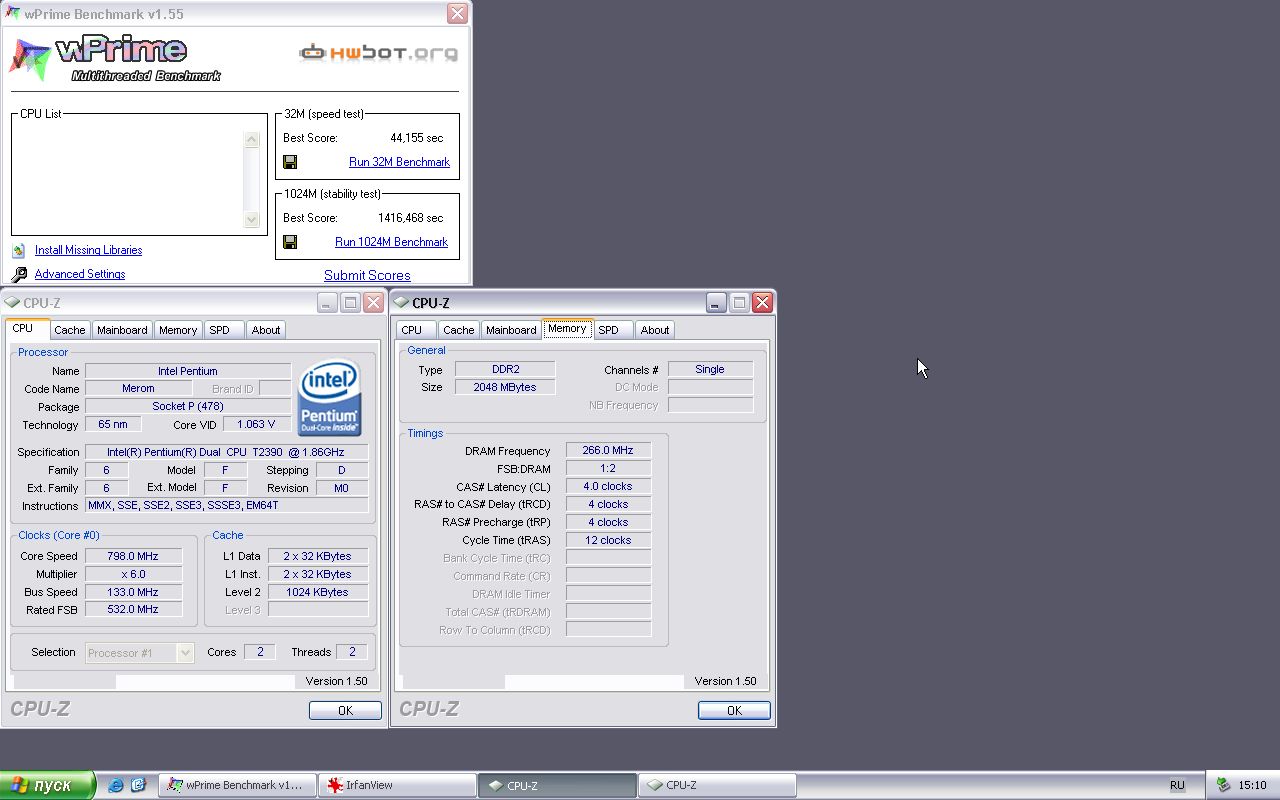The width and height of the screenshot is (1280, 800).
Task: Click the wPrime window title icon
Action: [13, 14]
